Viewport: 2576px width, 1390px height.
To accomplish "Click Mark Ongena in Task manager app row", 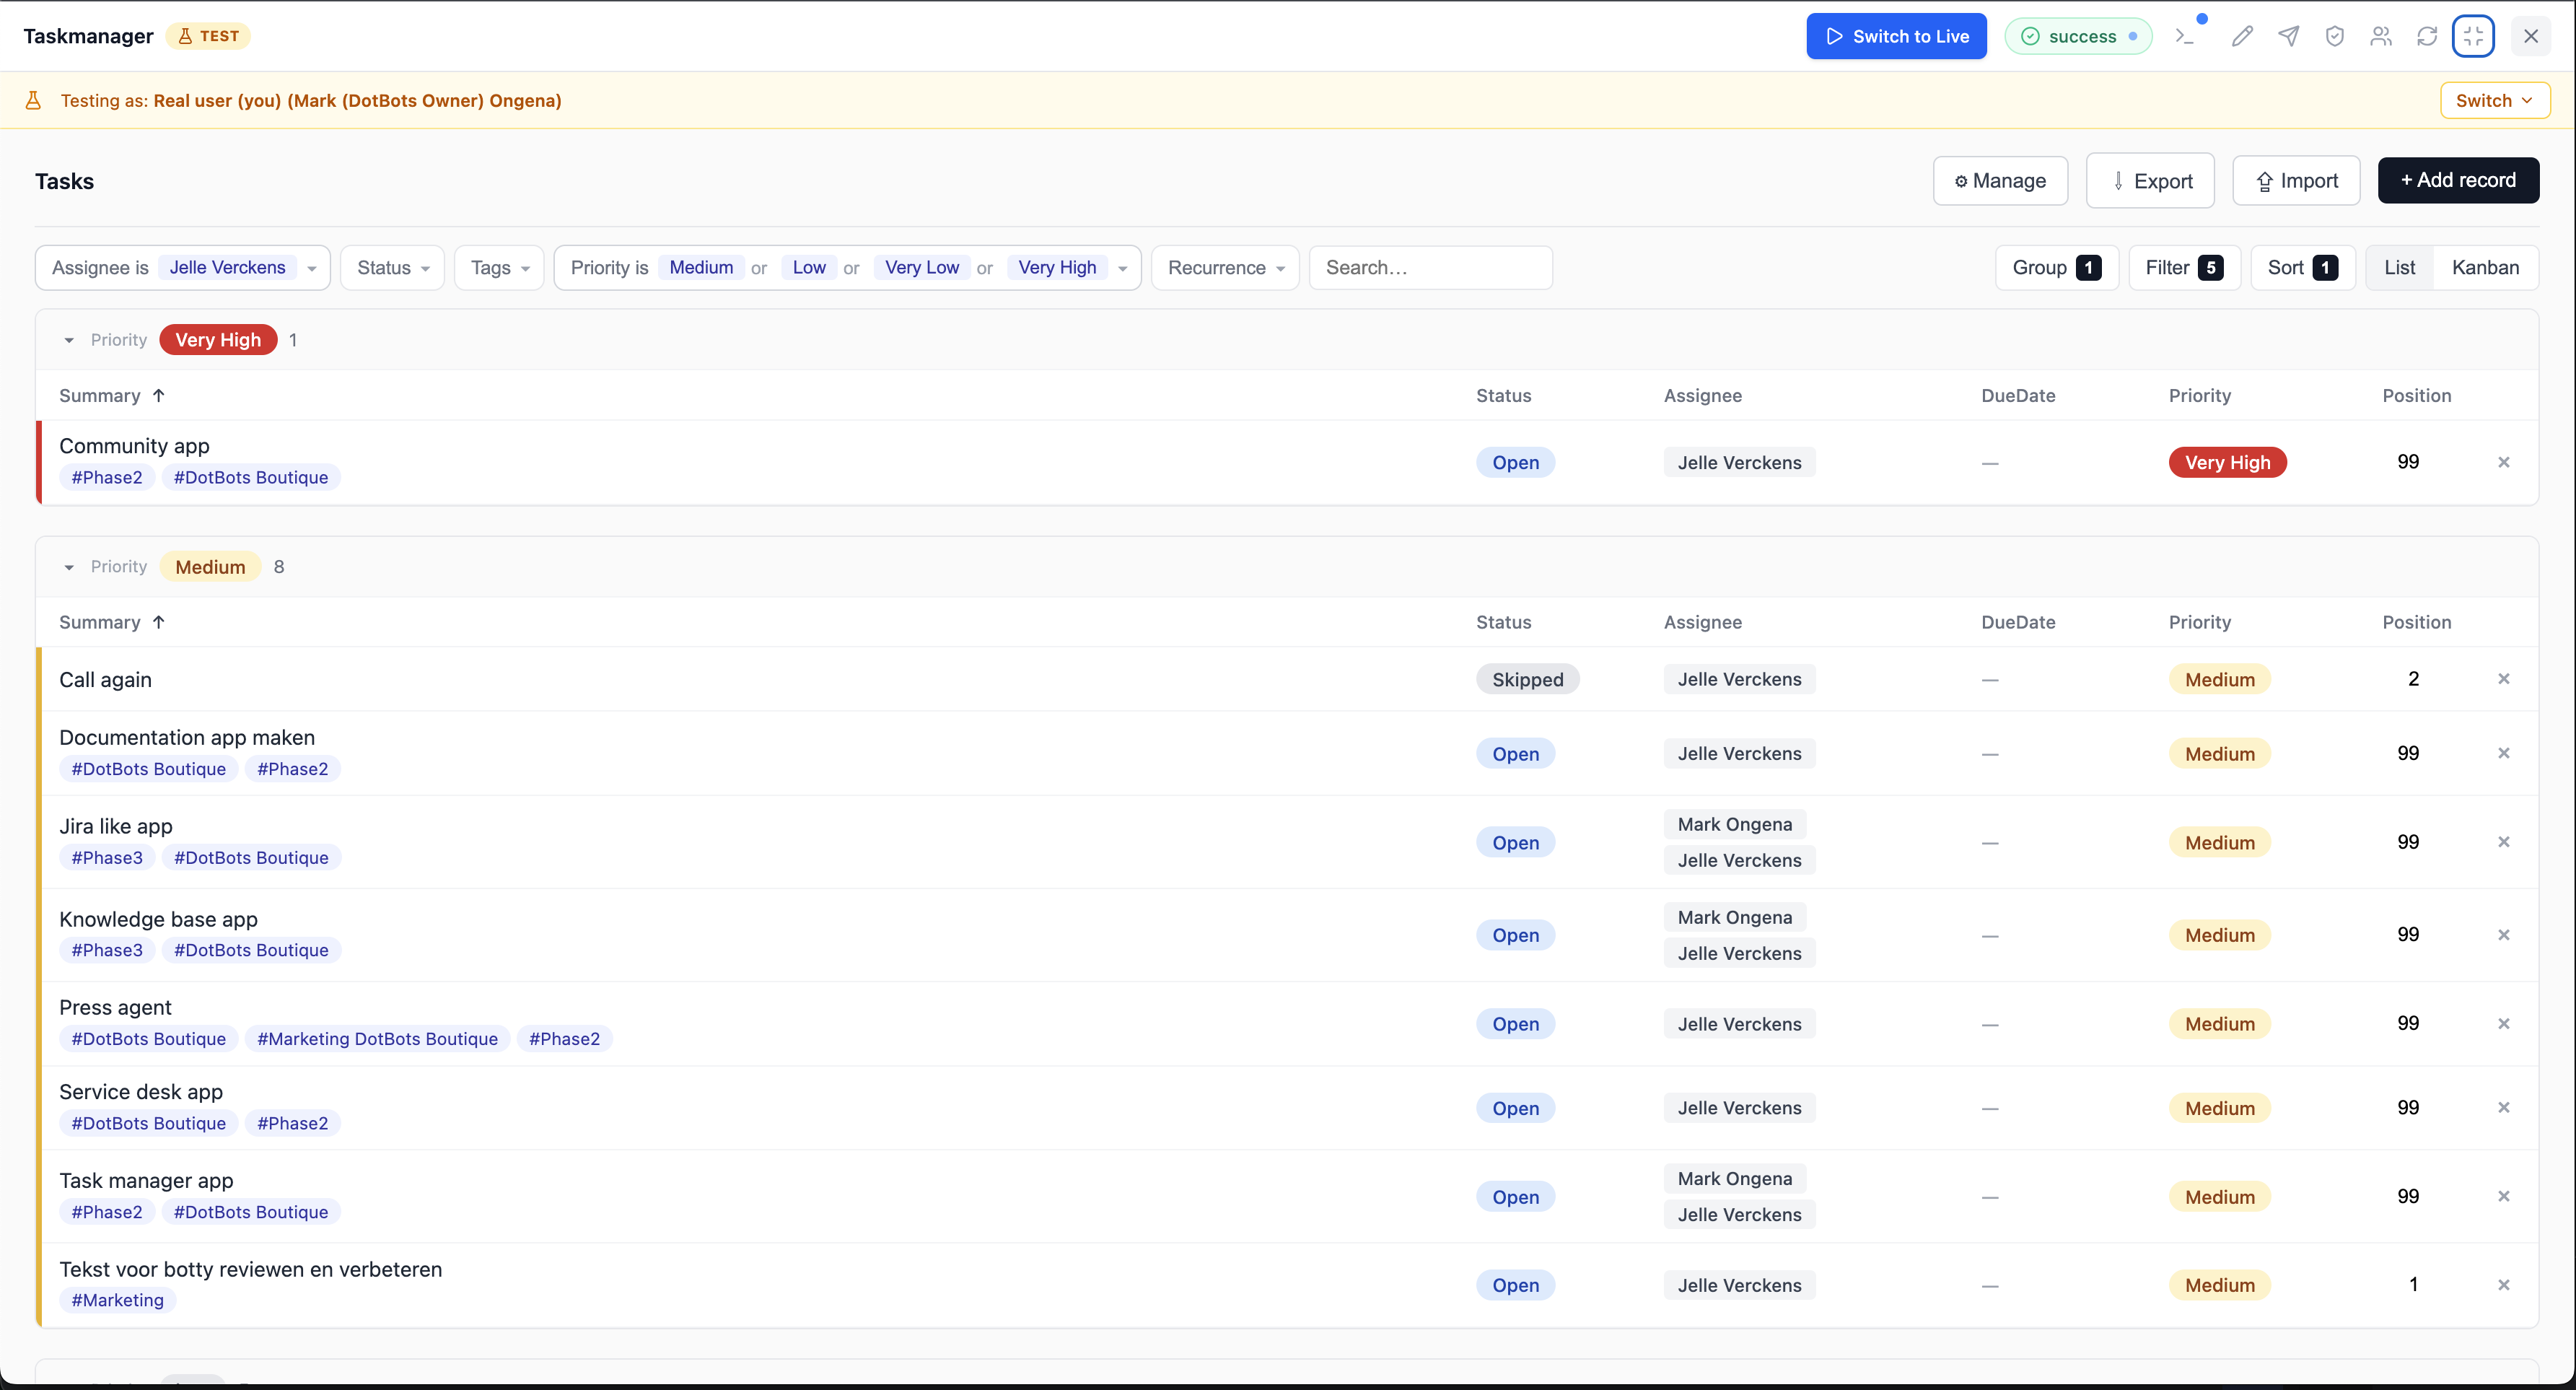I will pyautogui.click(x=1734, y=1178).
